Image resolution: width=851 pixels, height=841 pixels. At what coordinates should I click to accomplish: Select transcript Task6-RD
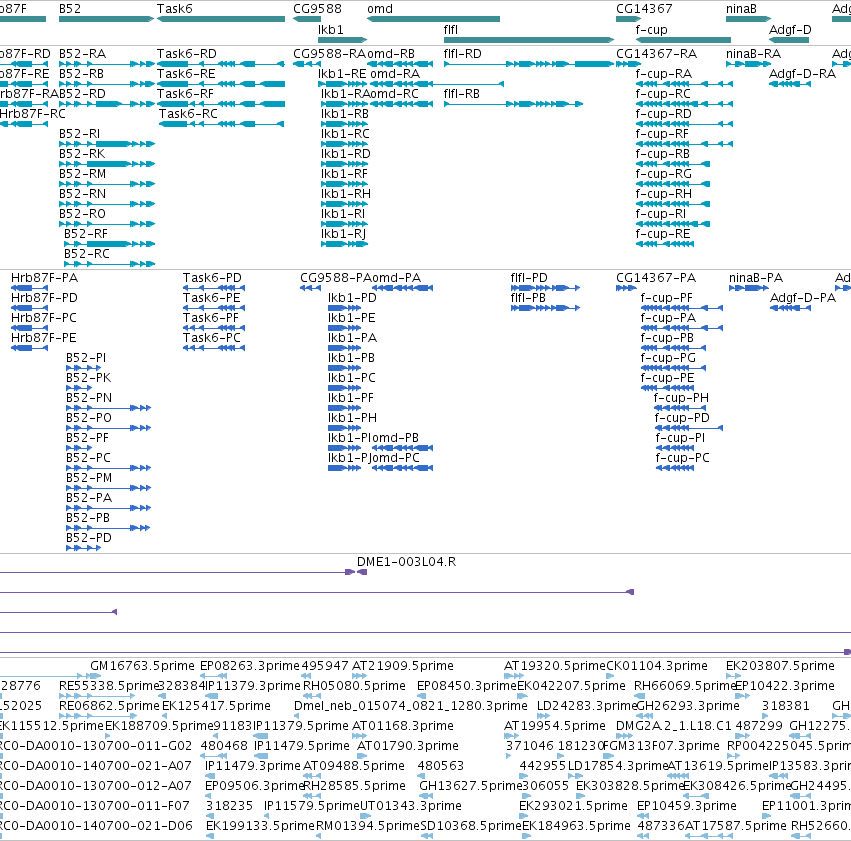click(187, 54)
